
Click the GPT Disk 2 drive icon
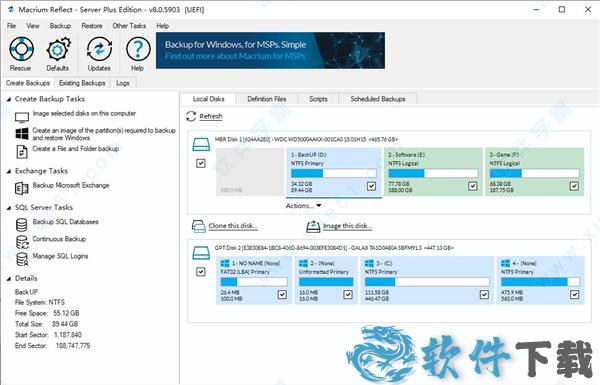tap(201, 253)
